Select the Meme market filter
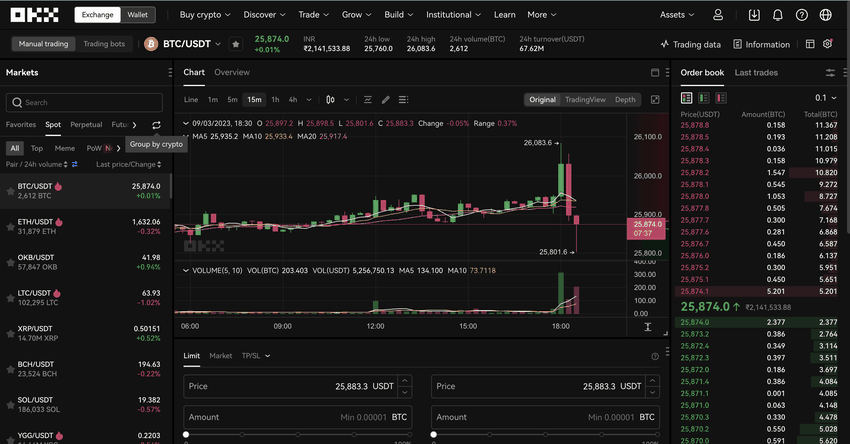Screen dimensions: 850x444 [65, 148]
